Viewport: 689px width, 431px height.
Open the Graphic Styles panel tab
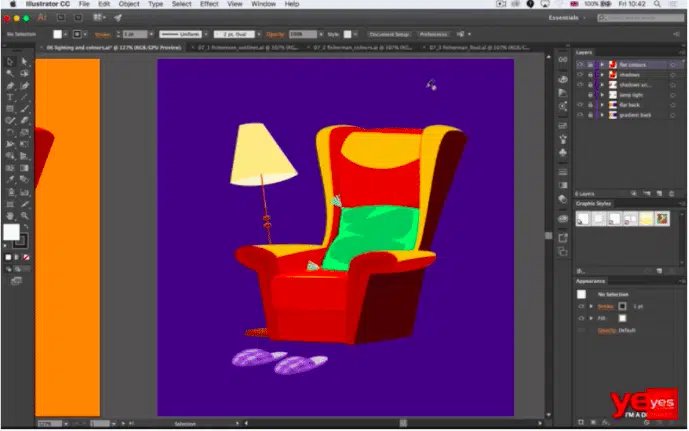(593, 203)
